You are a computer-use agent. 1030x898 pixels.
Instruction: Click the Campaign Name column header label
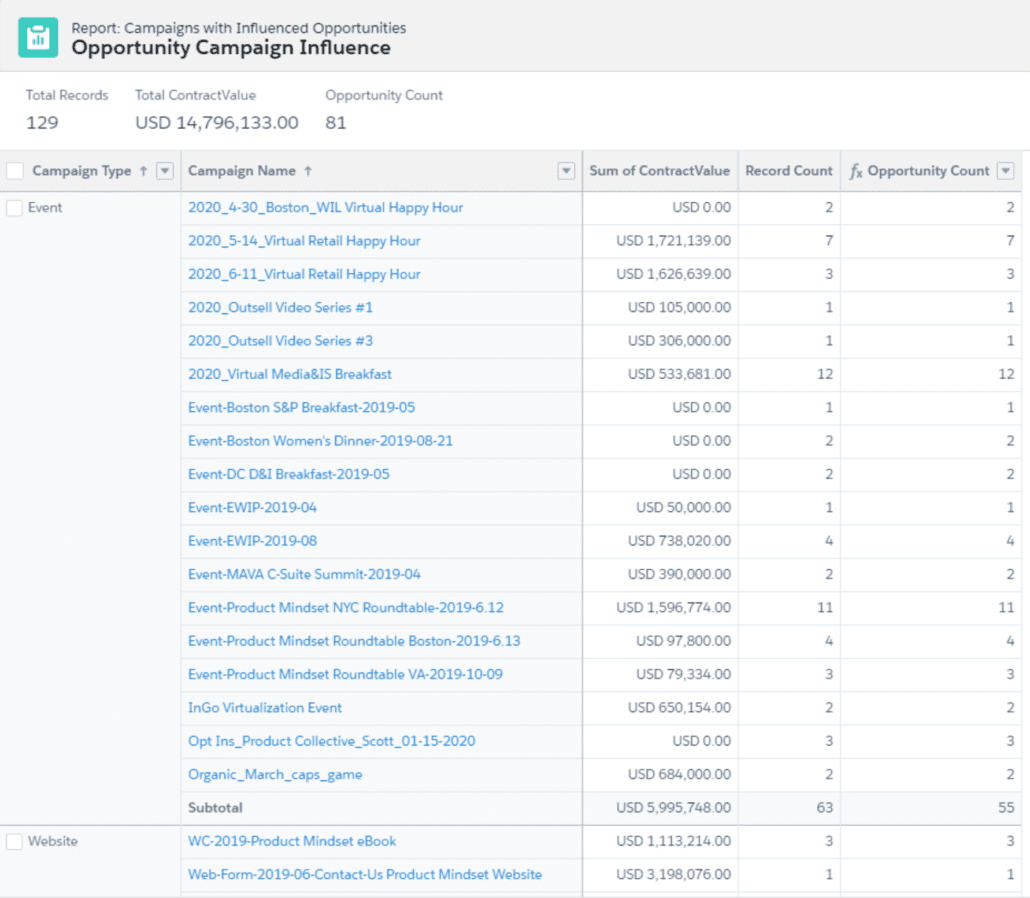click(242, 171)
